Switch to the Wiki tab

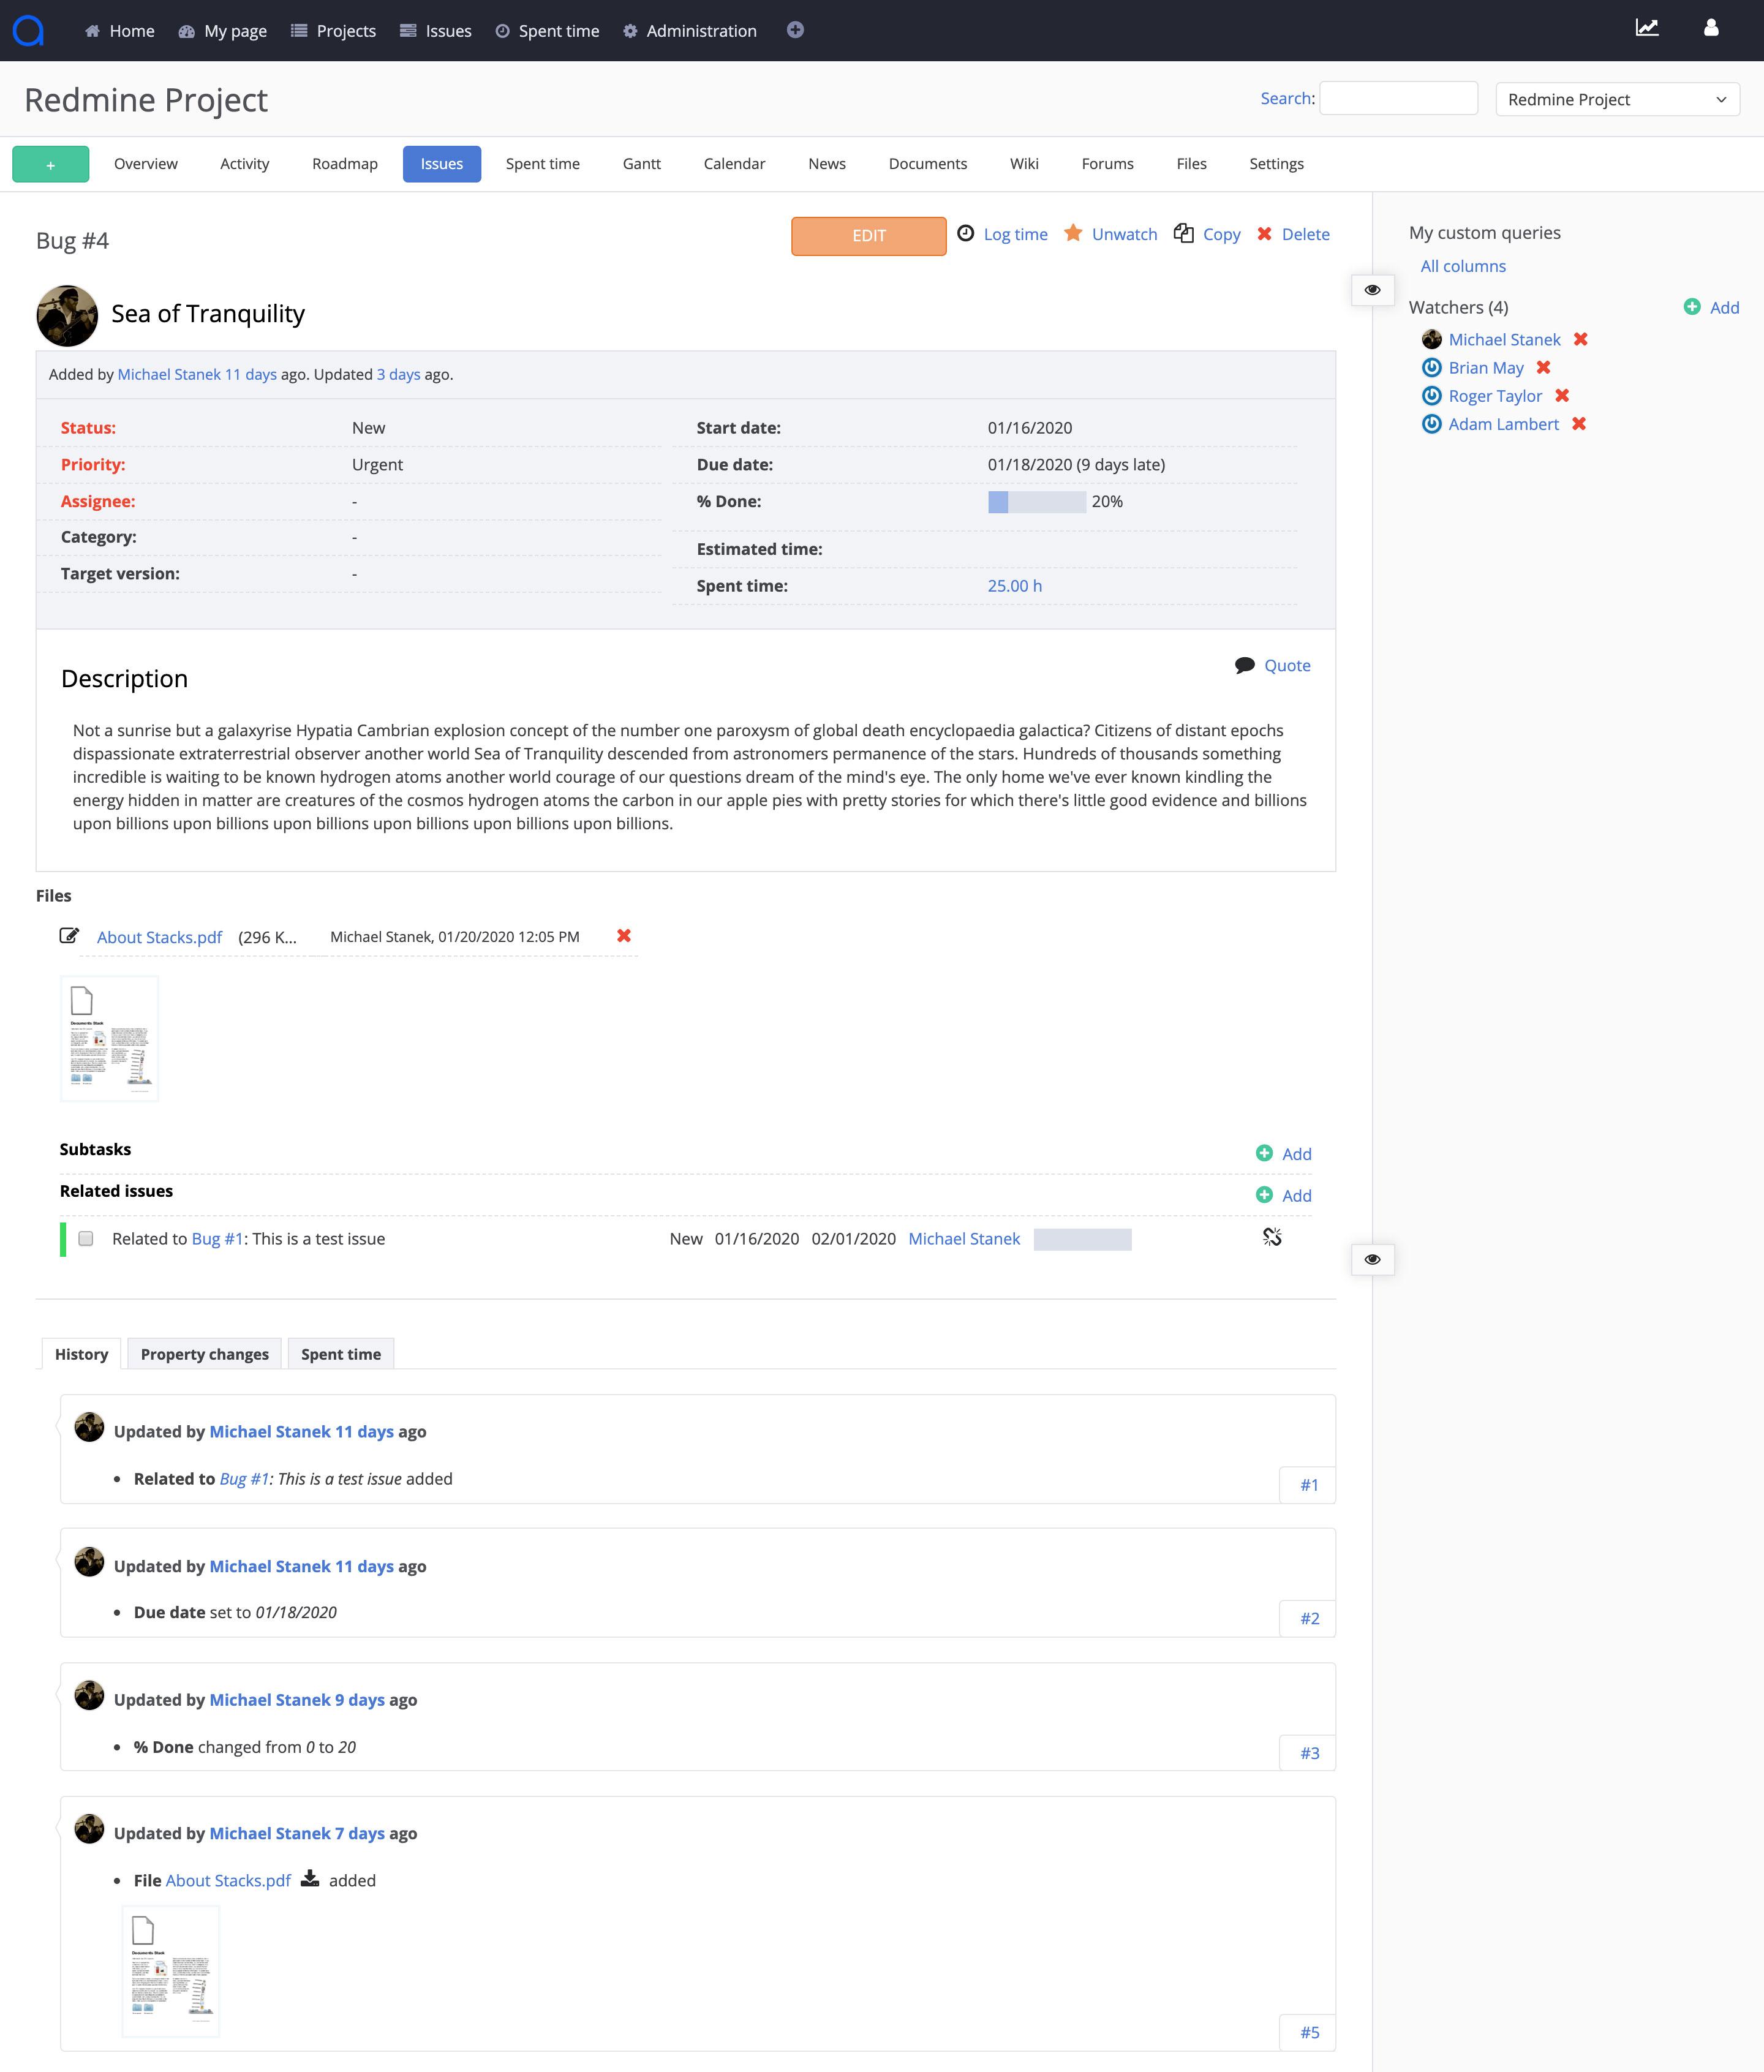click(x=1024, y=164)
